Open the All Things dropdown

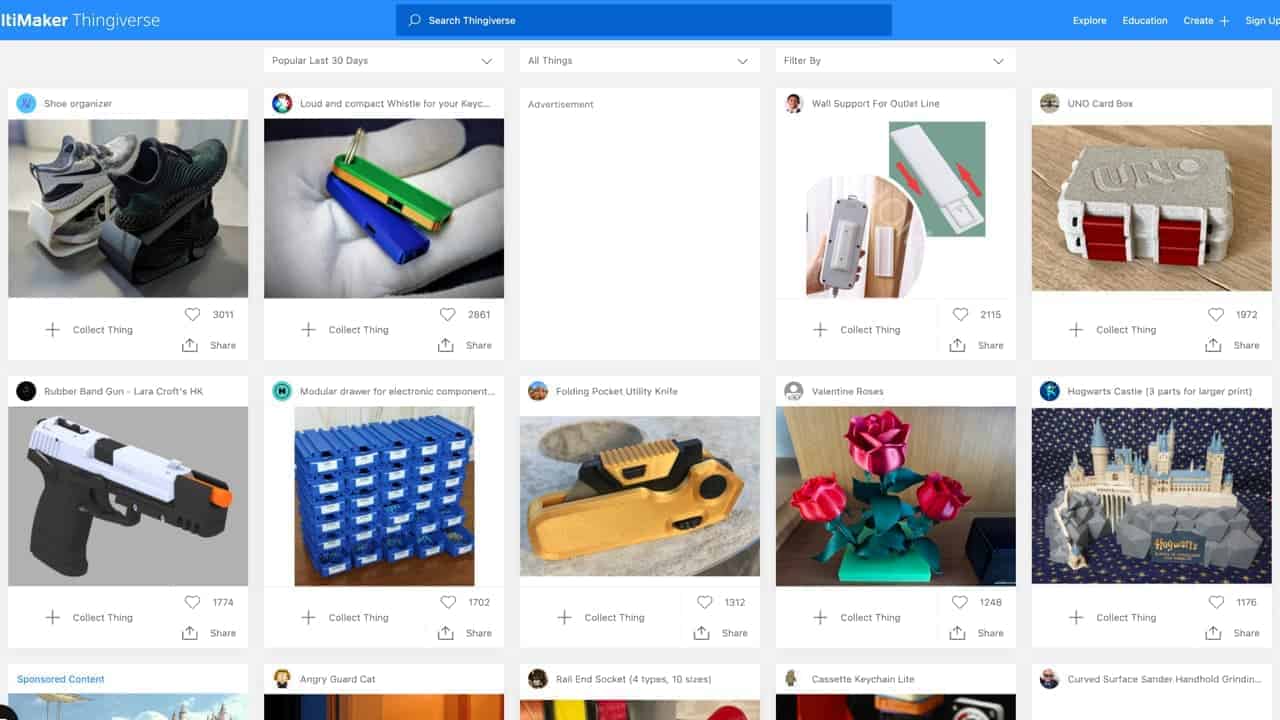[x=639, y=60]
